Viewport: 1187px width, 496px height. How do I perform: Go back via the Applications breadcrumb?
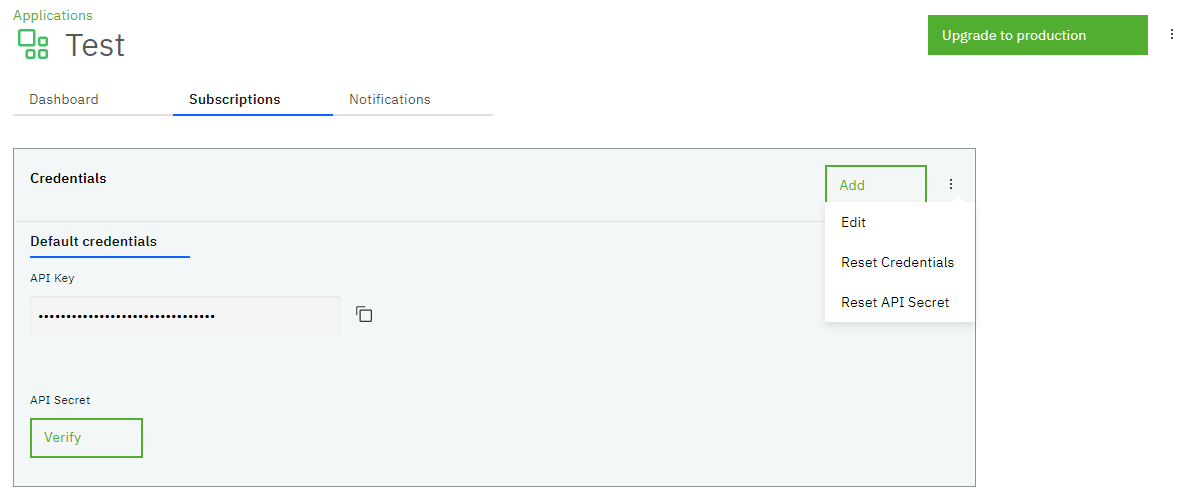coord(53,15)
